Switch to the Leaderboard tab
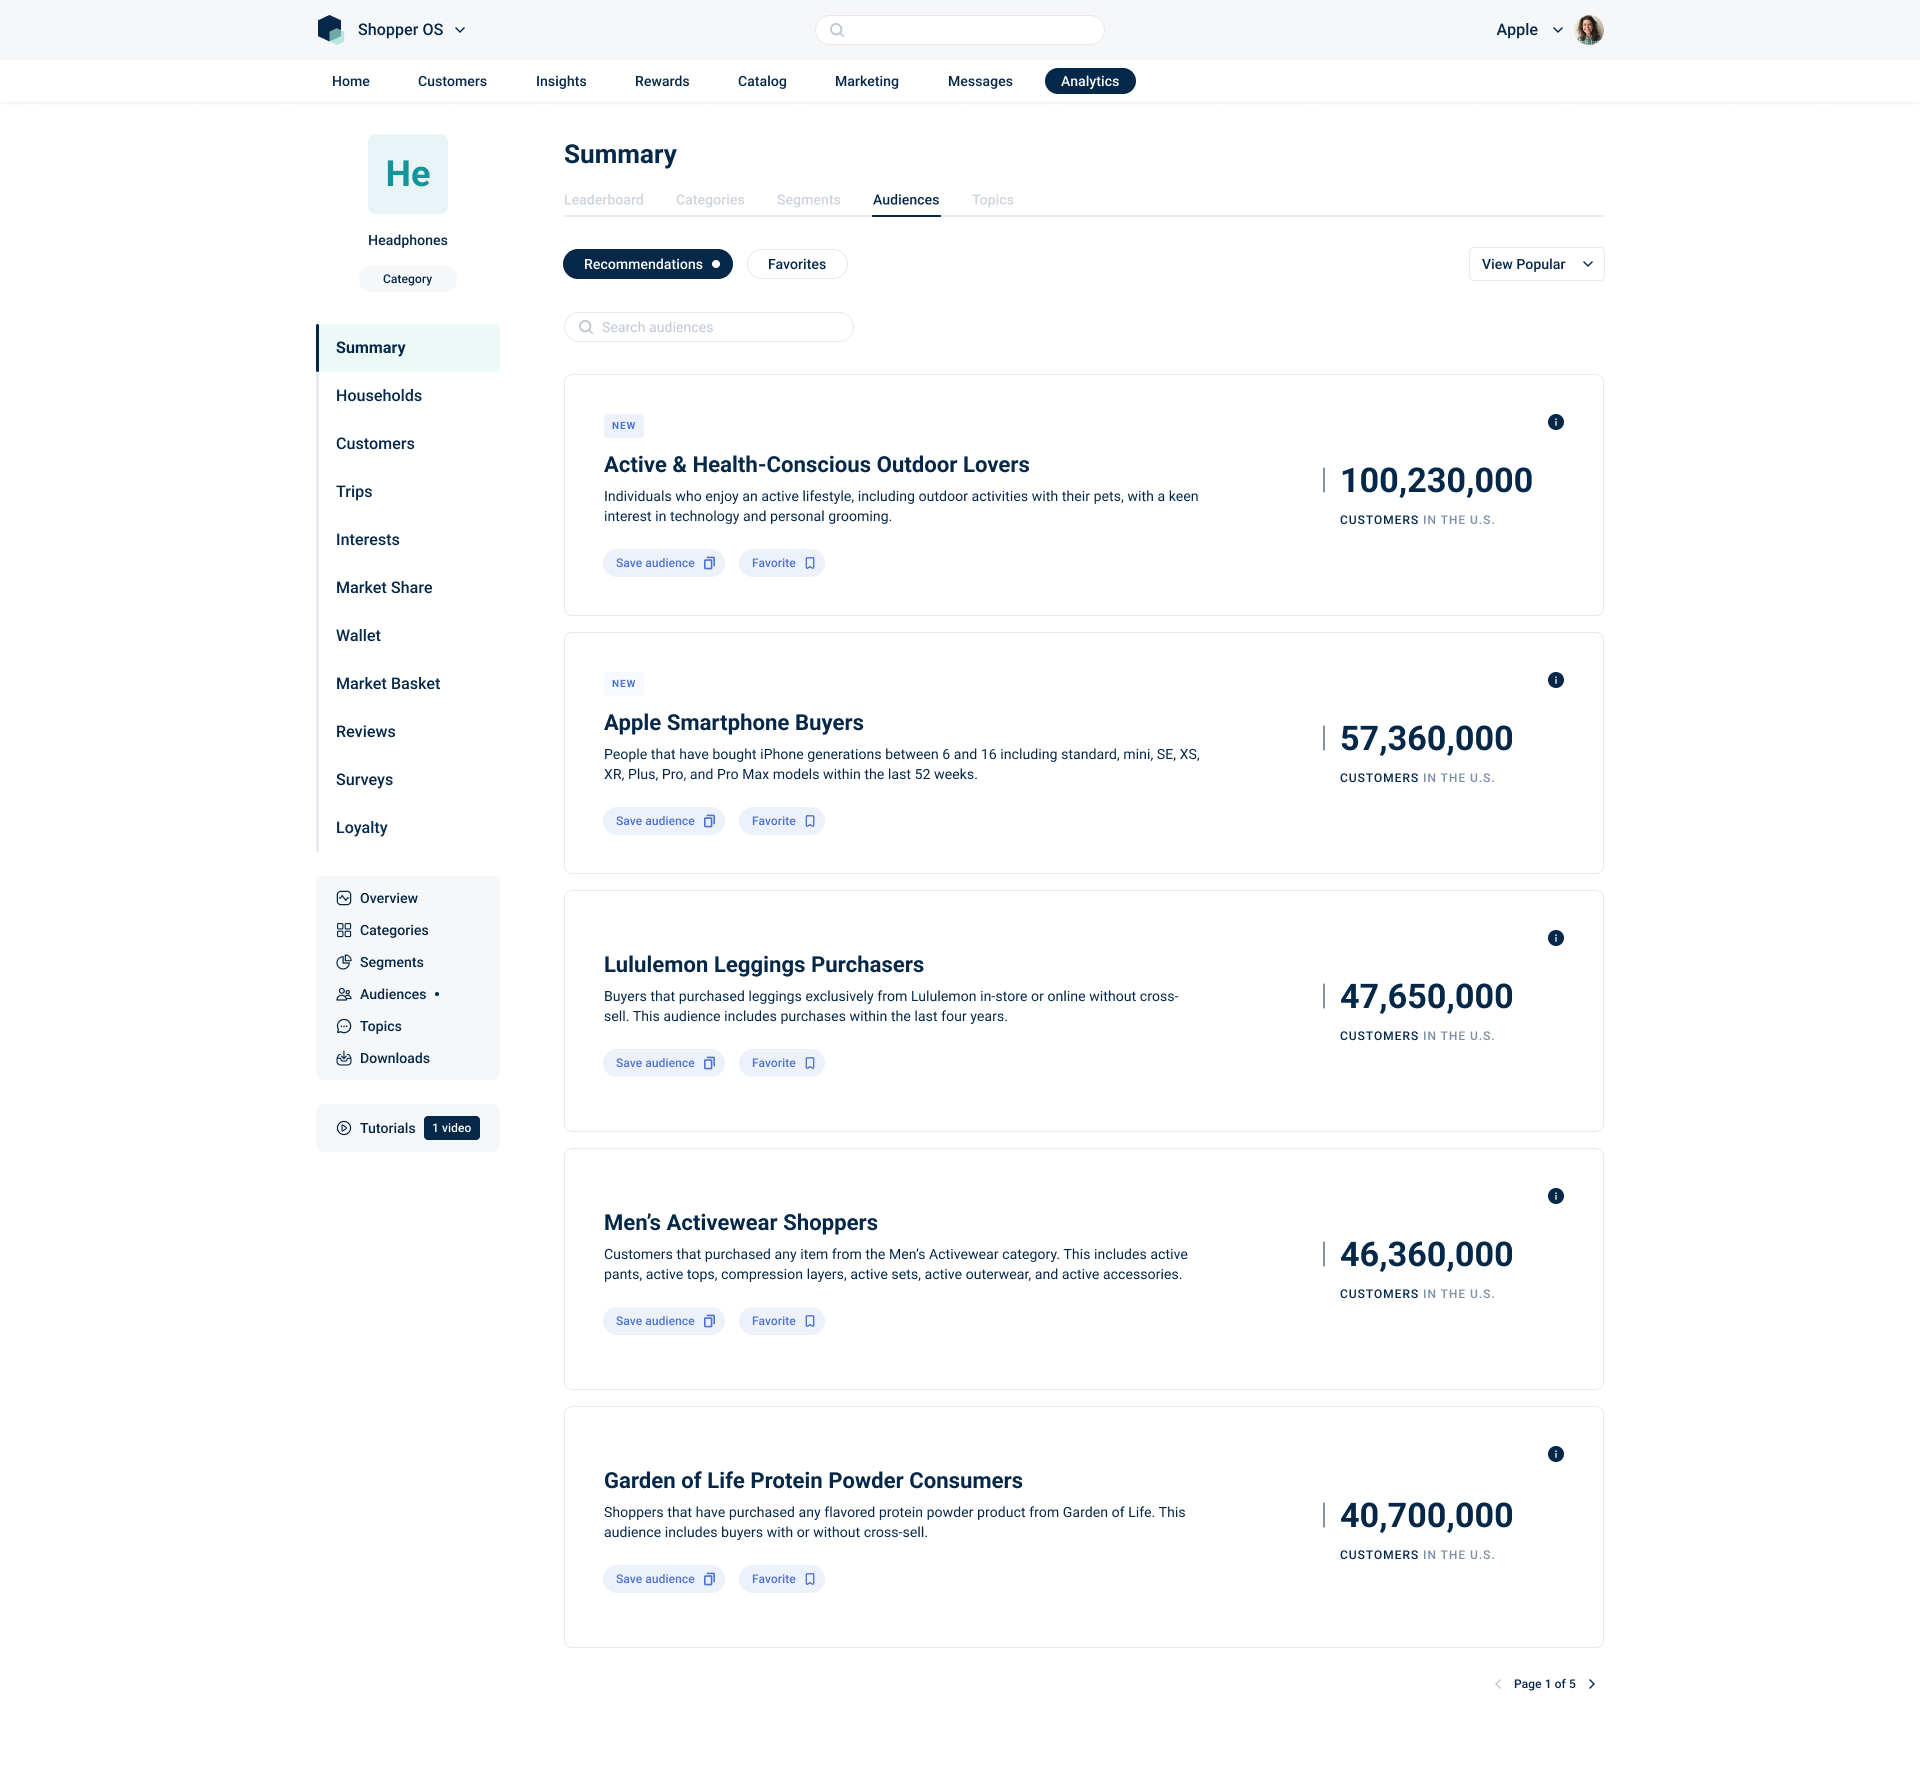The width and height of the screenshot is (1920, 1776). 604,200
